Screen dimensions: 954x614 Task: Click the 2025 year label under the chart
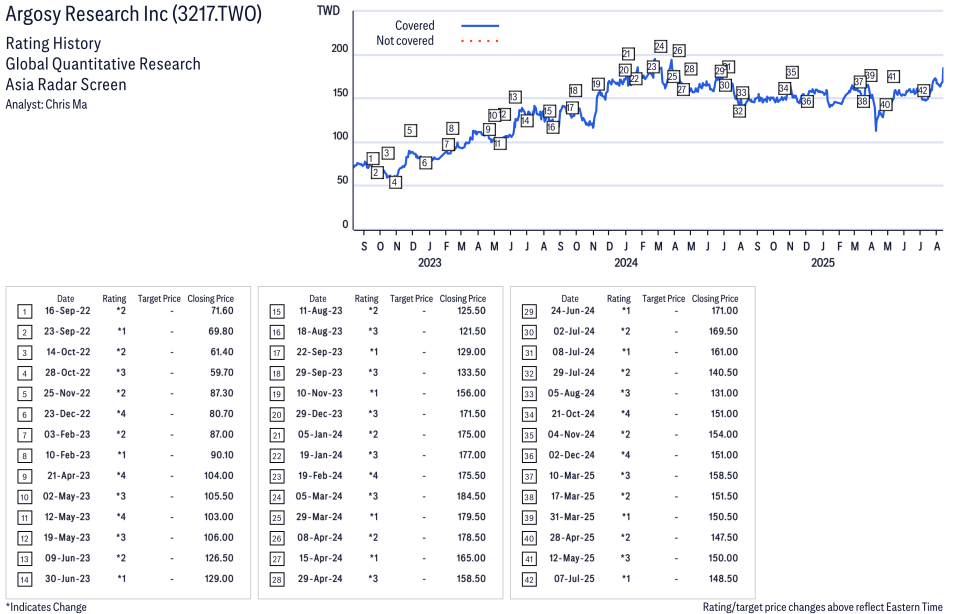tap(823, 262)
